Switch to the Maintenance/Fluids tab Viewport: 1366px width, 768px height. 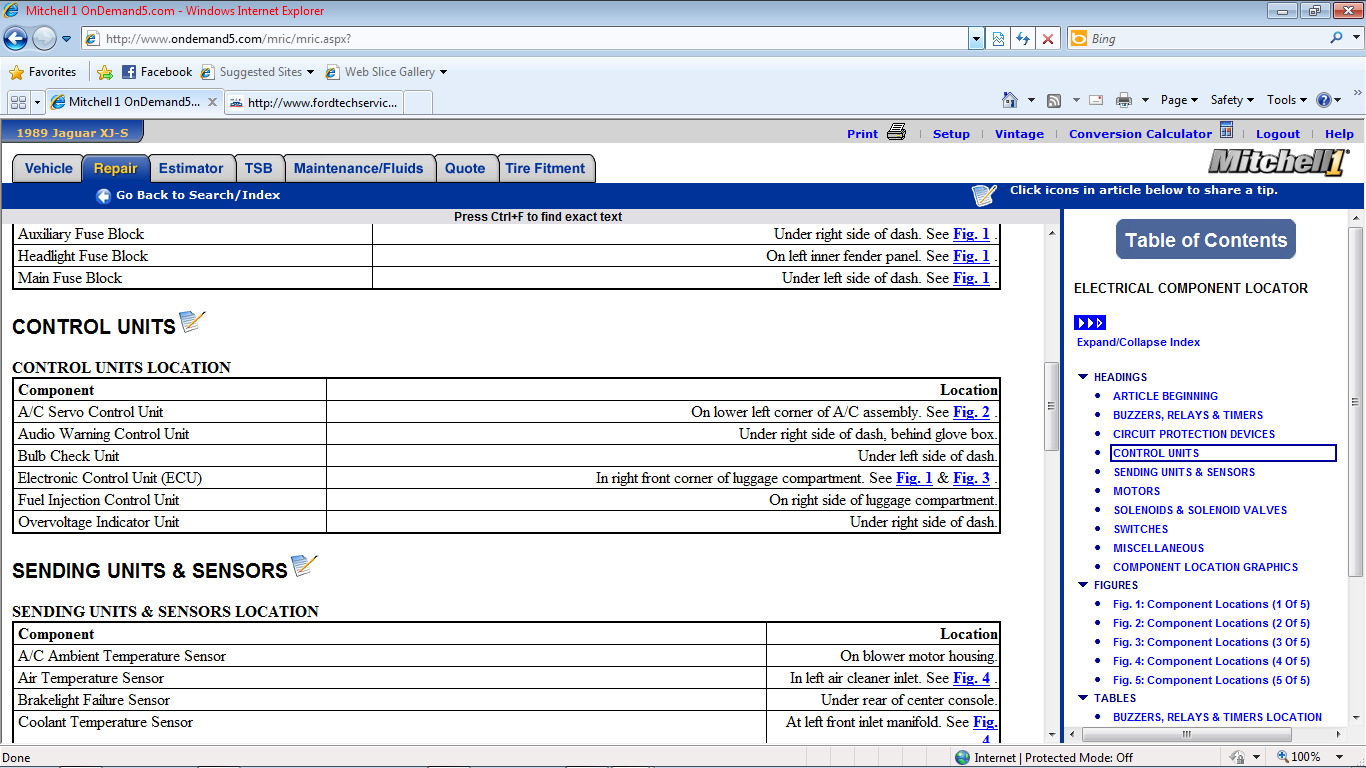(359, 169)
